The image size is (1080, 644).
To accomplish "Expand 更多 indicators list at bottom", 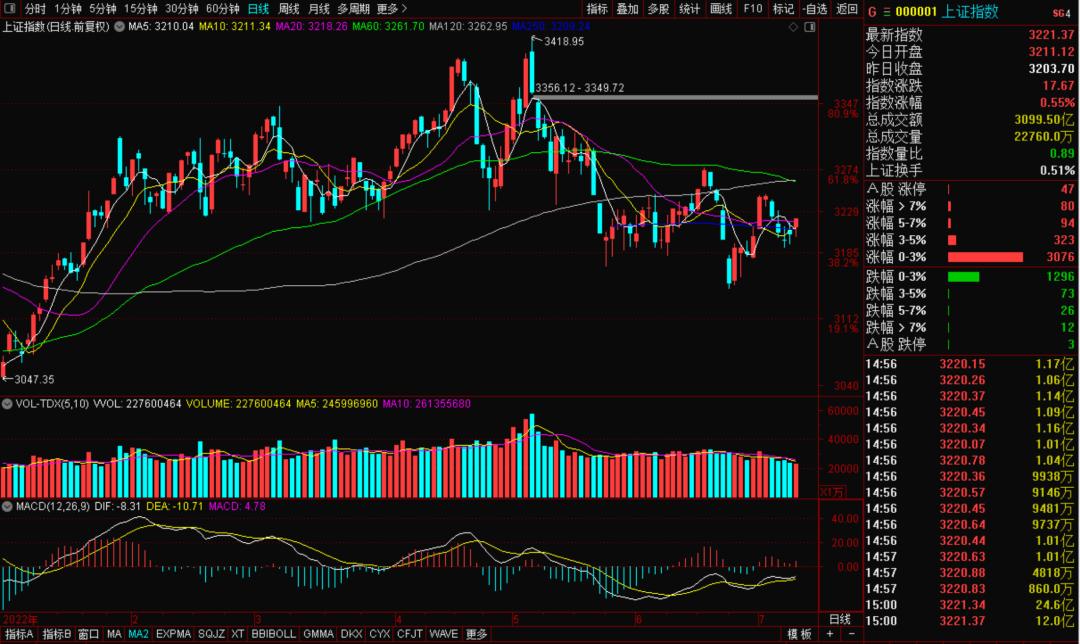I will [477, 634].
